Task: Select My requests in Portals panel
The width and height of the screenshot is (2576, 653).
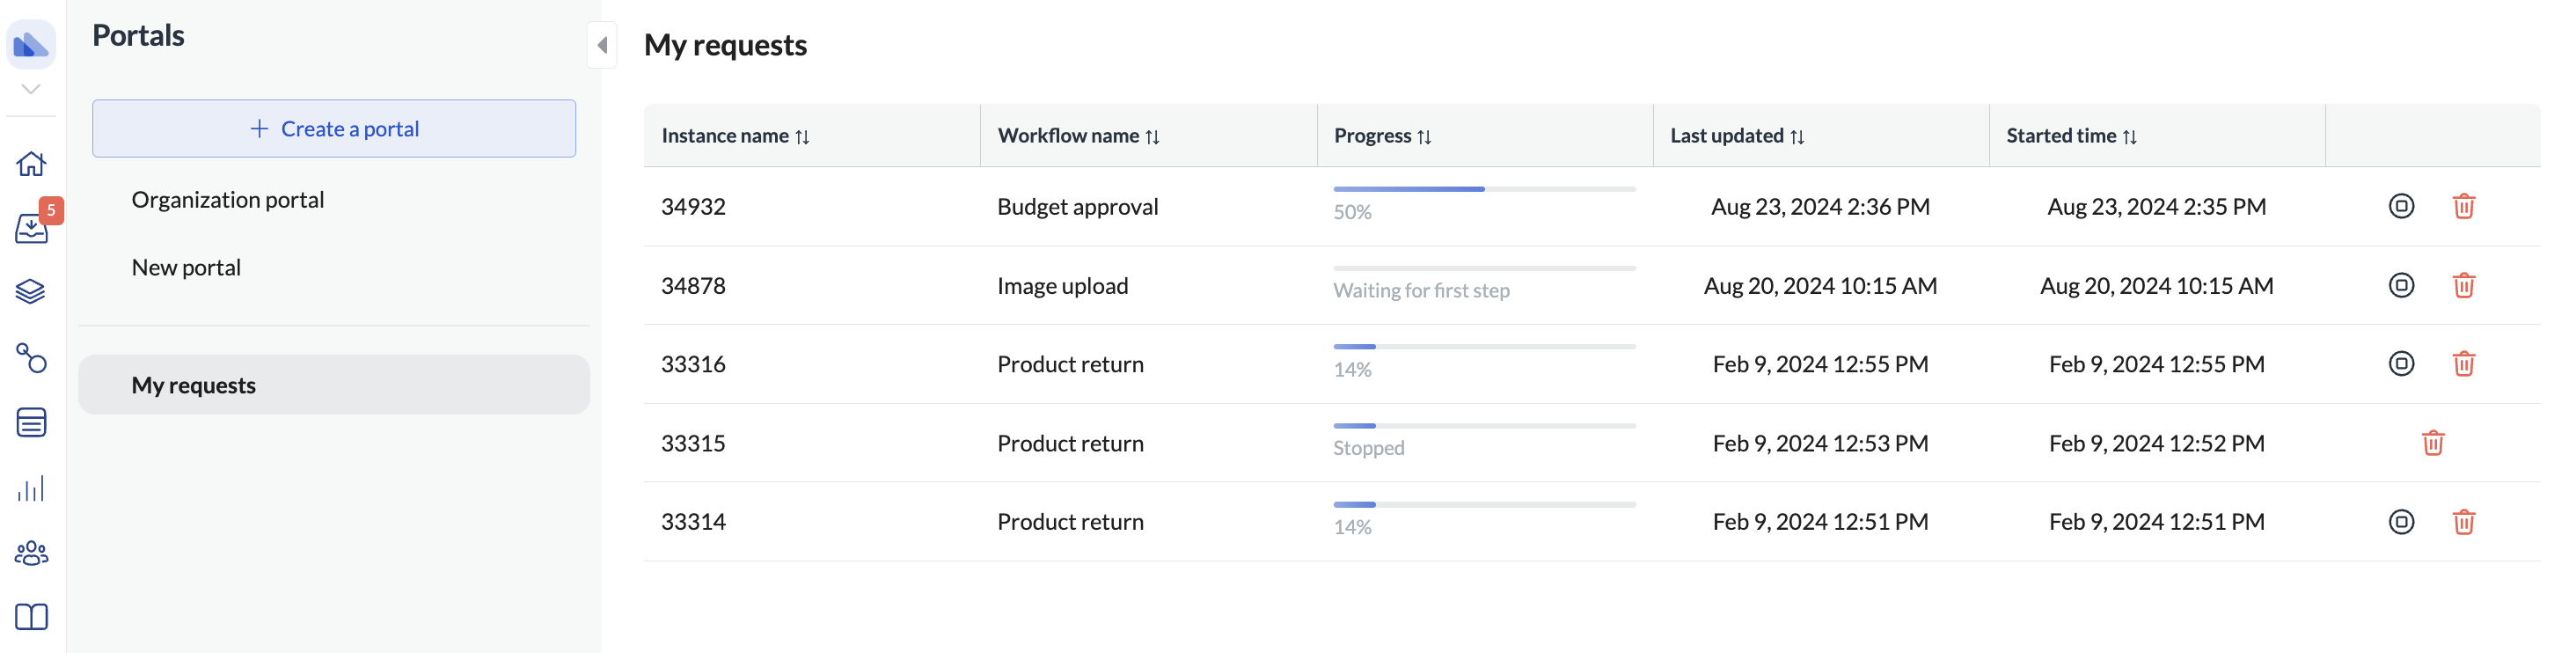Action: [194, 385]
